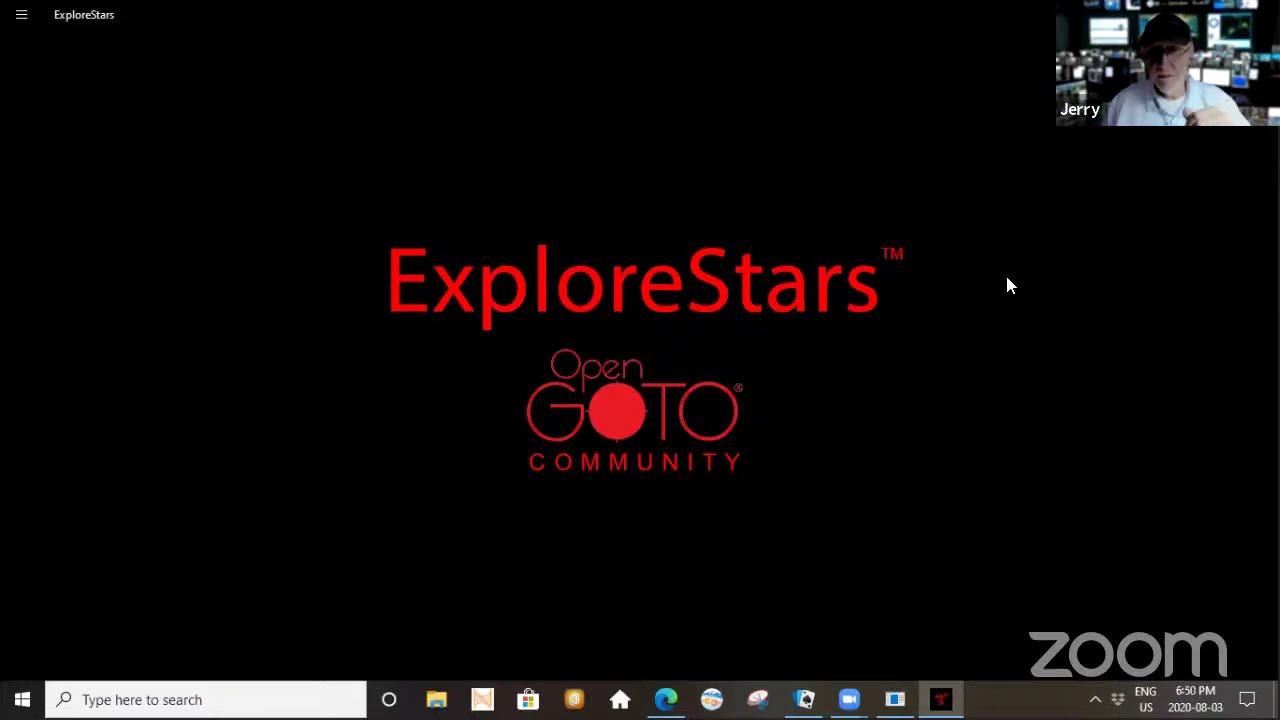Screen dimensions: 1280x720
Task: Launch Microsoft Store from the taskbar
Action: point(528,700)
